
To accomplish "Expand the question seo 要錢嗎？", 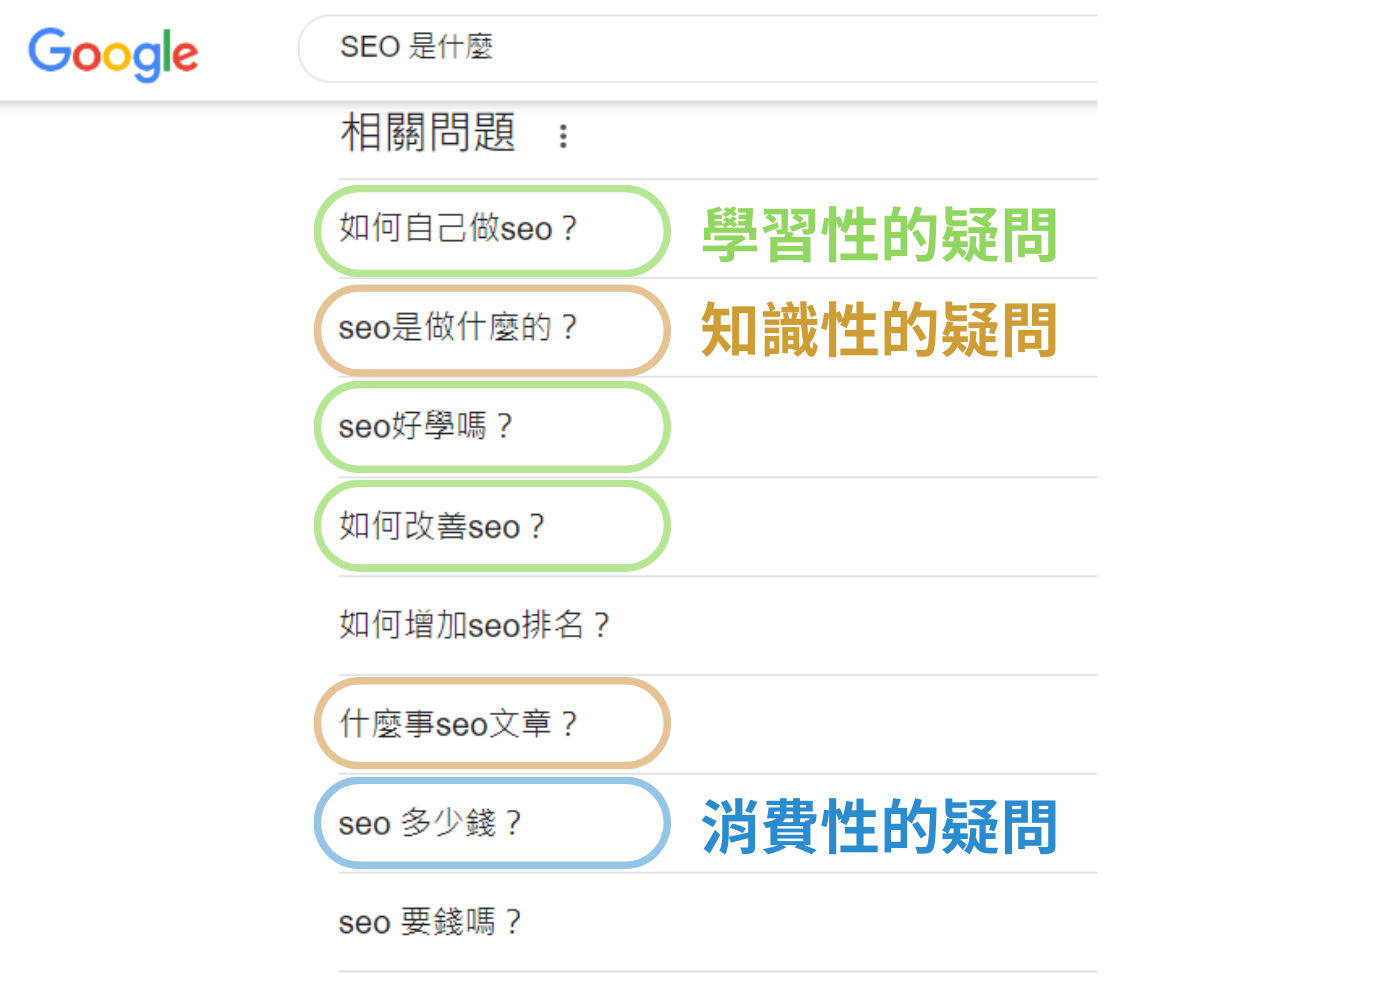I will (x=430, y=922).
